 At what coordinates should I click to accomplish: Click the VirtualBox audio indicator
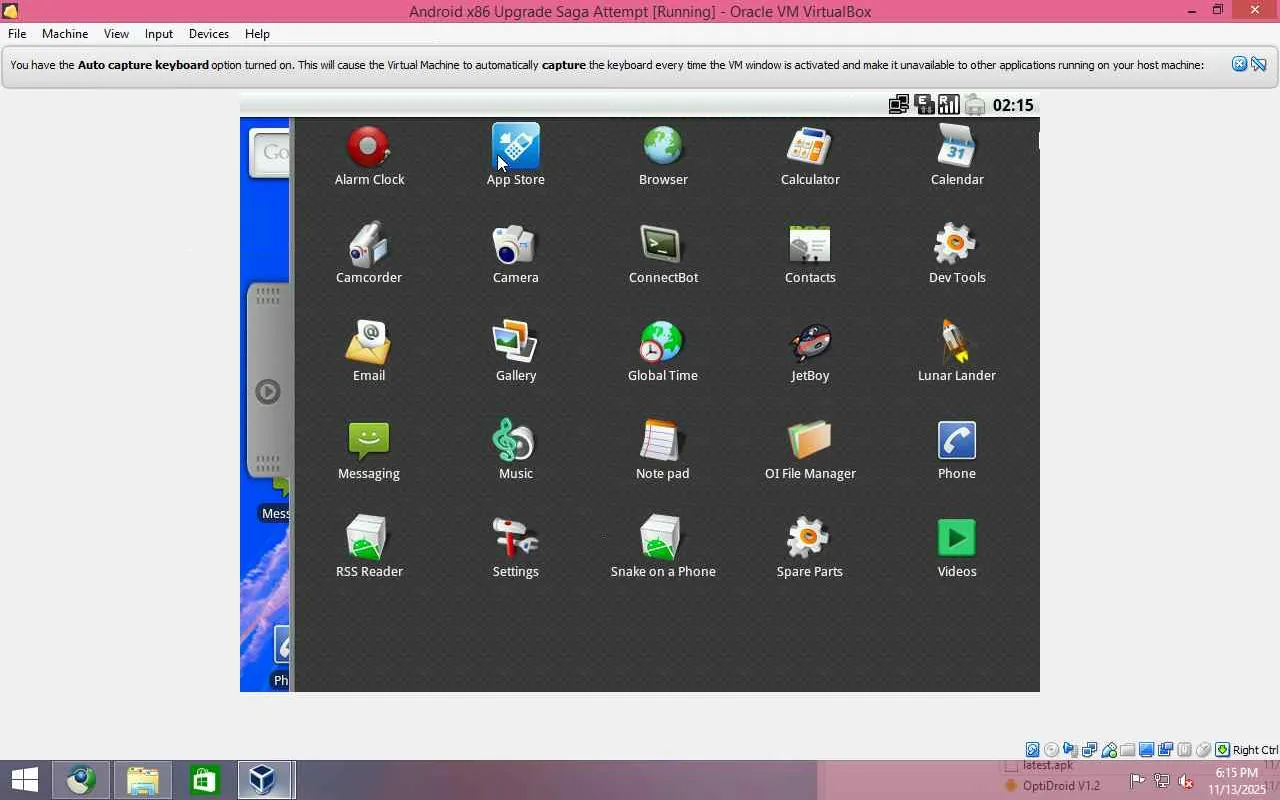coord(1071,750)
